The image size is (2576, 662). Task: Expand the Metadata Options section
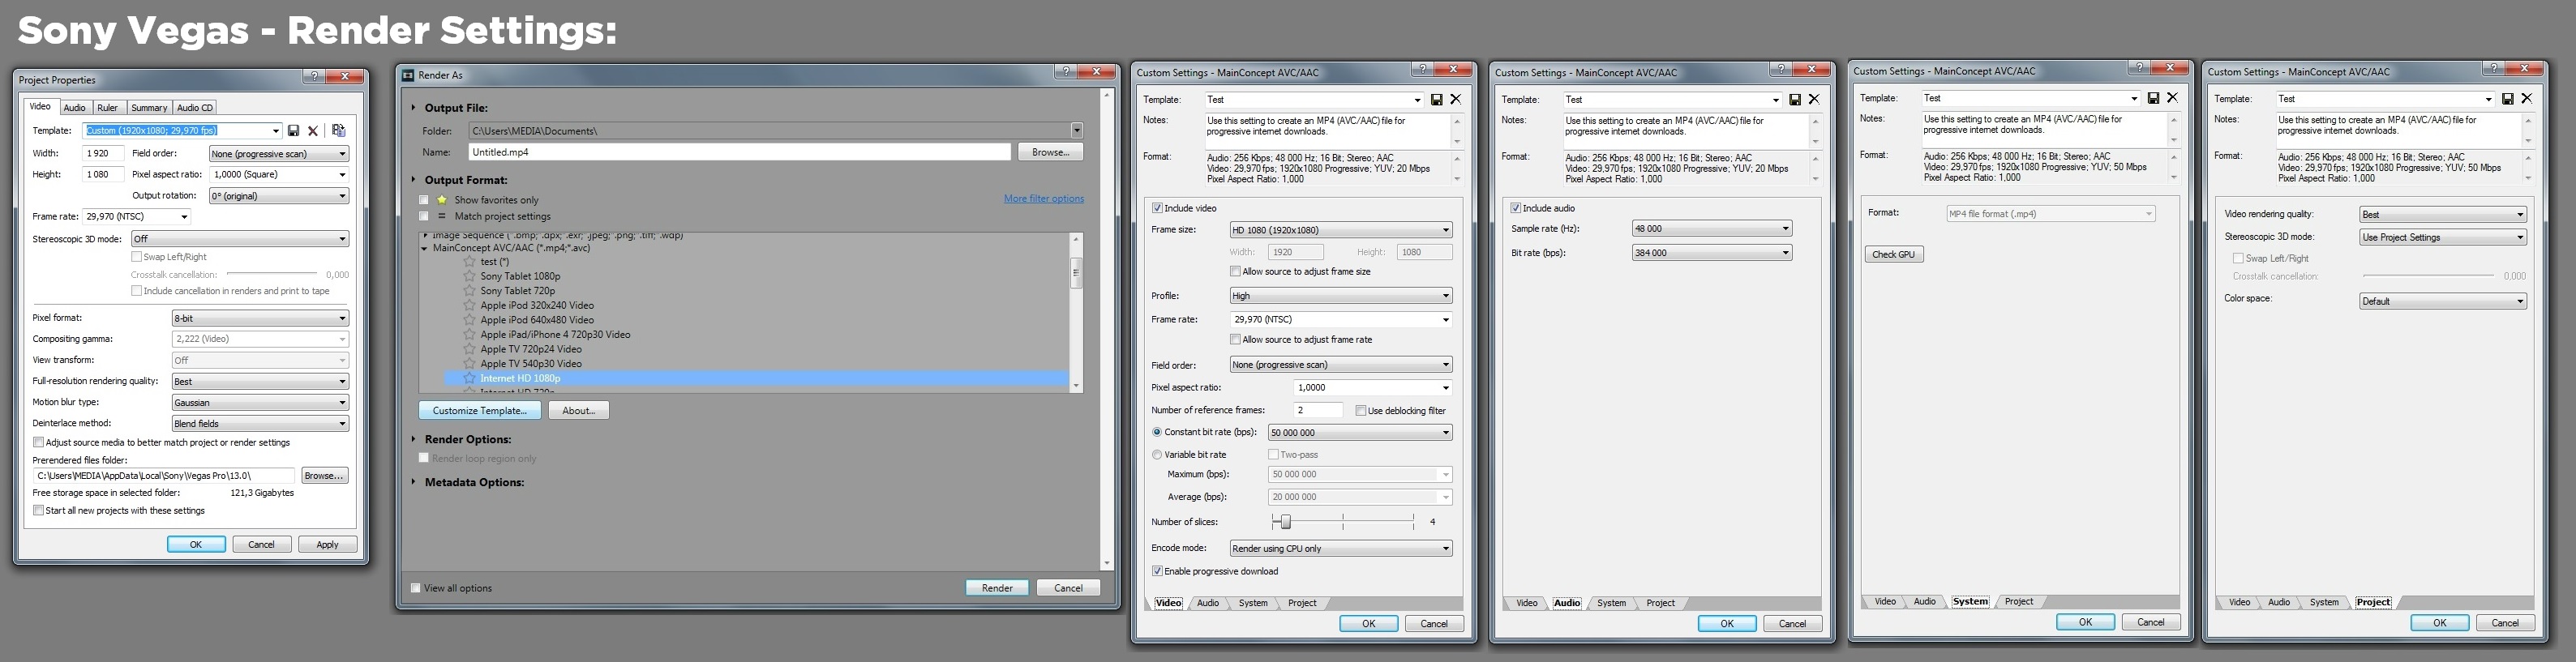pos(413,482)
